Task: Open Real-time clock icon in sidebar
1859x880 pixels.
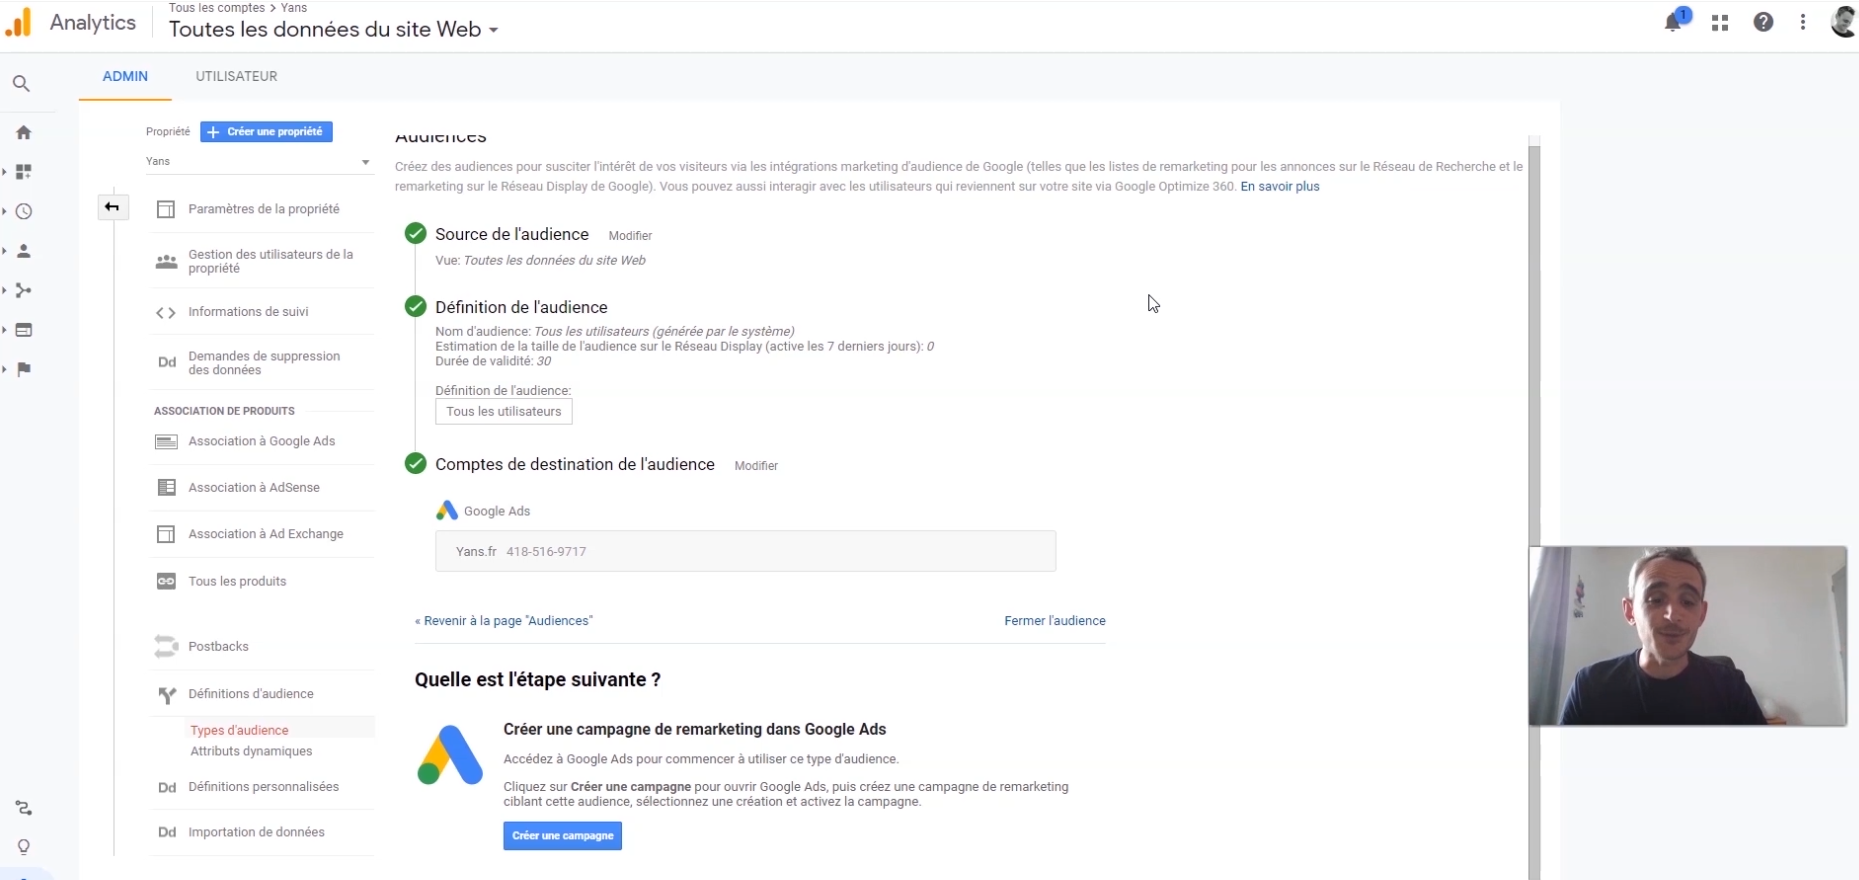Action: [24, 211]
